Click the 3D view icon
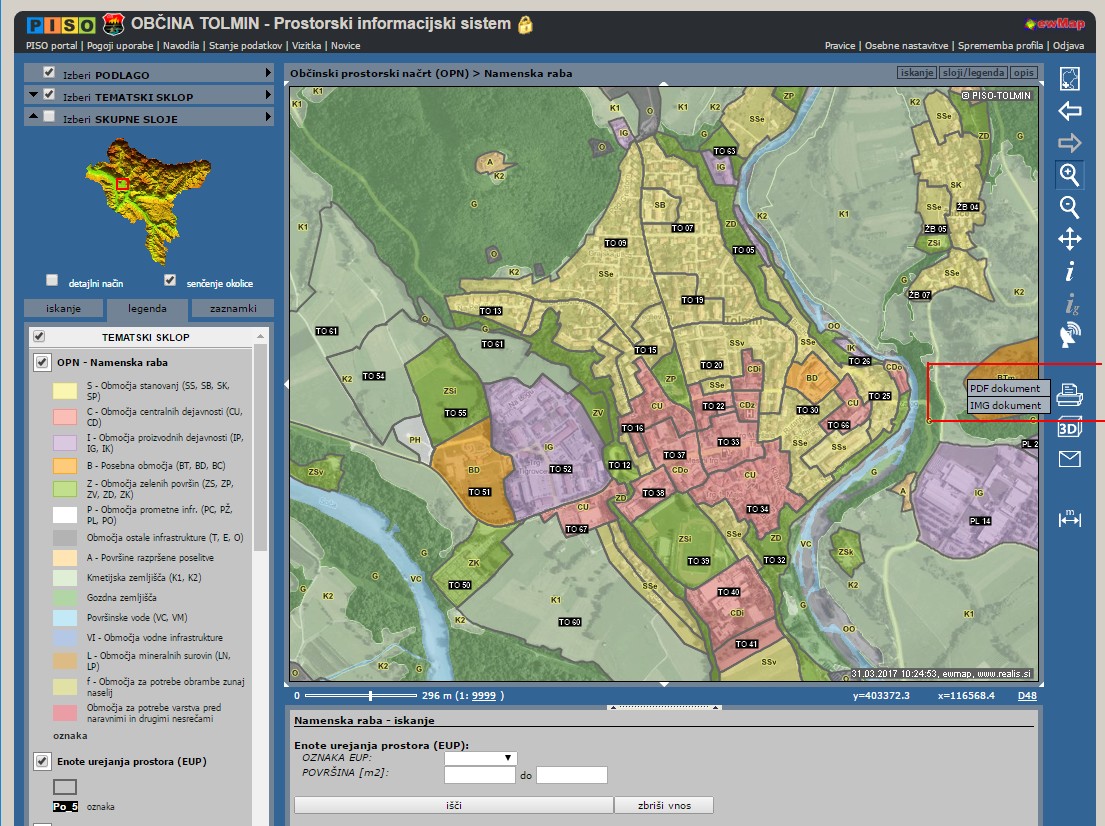Screen dimensions: 1105x826 coord(1069,428)
